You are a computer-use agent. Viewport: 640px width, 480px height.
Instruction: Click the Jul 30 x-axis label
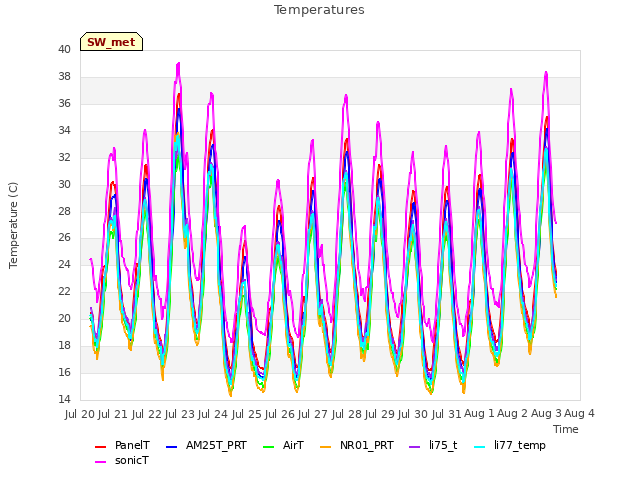coord(413,414)
